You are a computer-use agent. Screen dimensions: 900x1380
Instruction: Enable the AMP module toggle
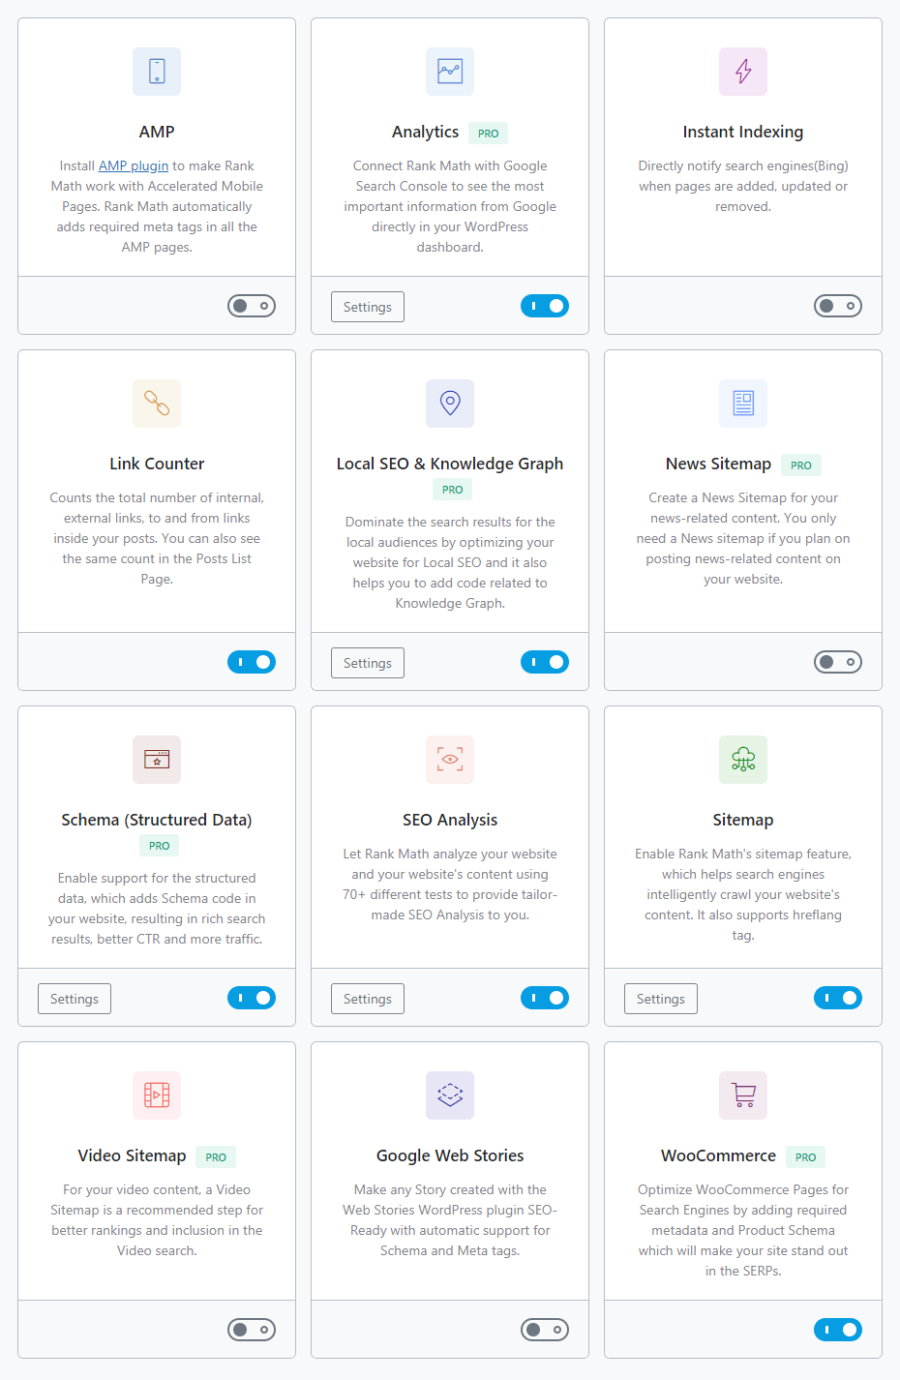251,306
